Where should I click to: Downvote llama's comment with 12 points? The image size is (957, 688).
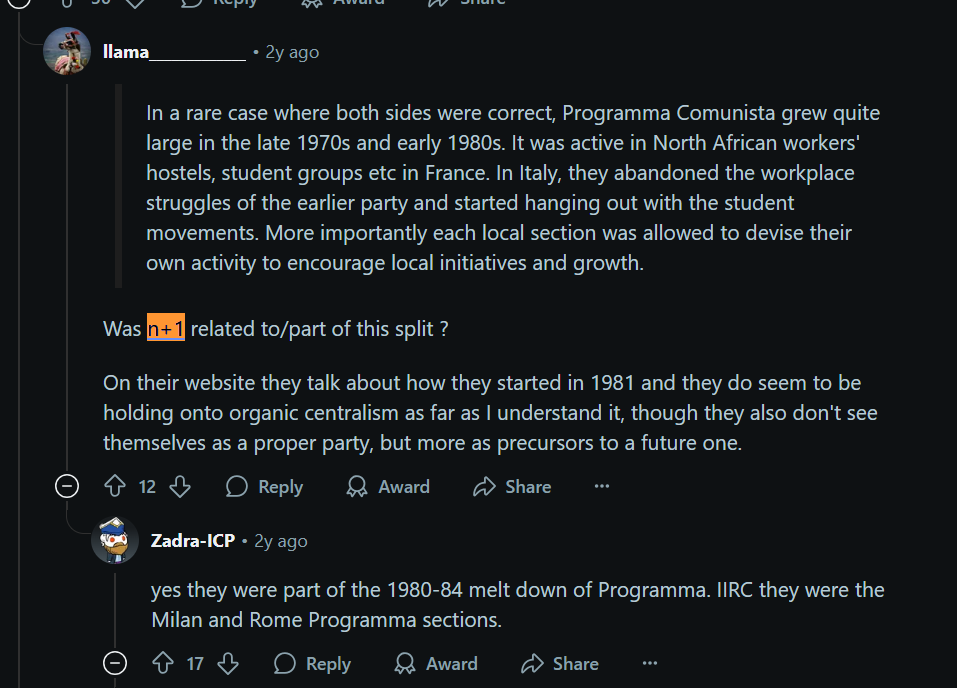[x=180, y=487]
